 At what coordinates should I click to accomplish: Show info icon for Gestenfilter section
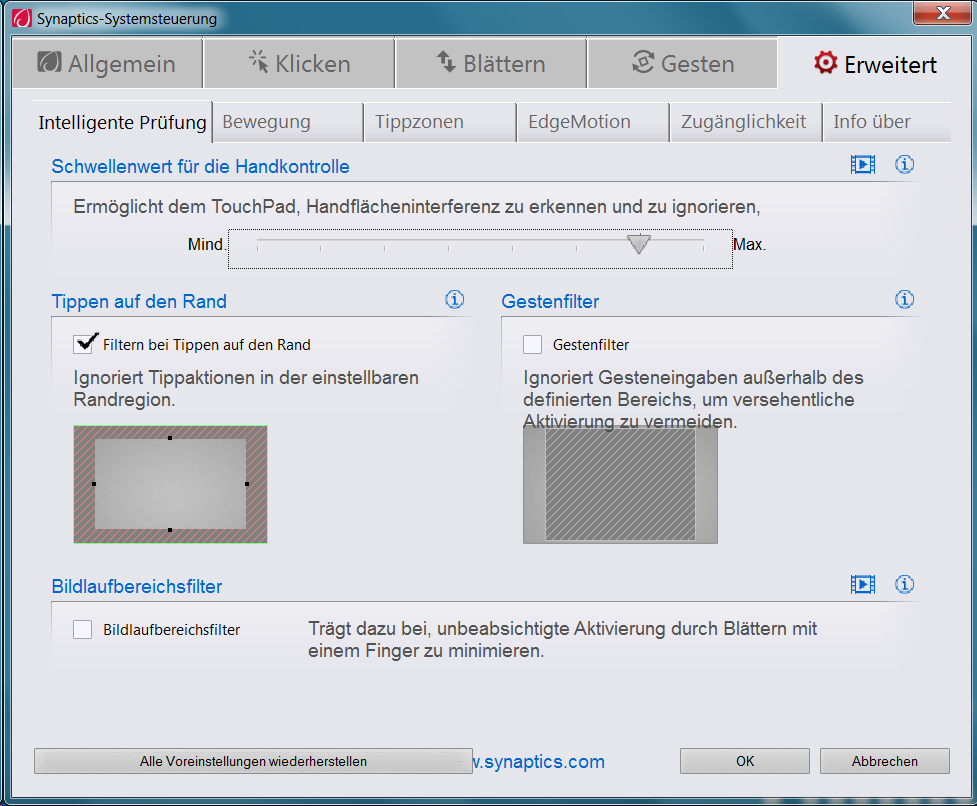[x=904, y=300]
